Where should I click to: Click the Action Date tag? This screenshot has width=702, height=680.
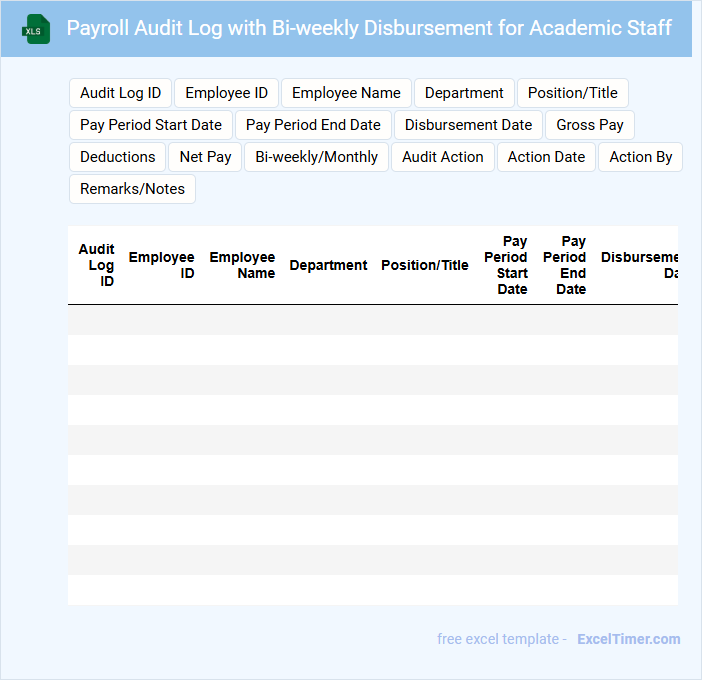pyautogui.click(x=546, y=157)
